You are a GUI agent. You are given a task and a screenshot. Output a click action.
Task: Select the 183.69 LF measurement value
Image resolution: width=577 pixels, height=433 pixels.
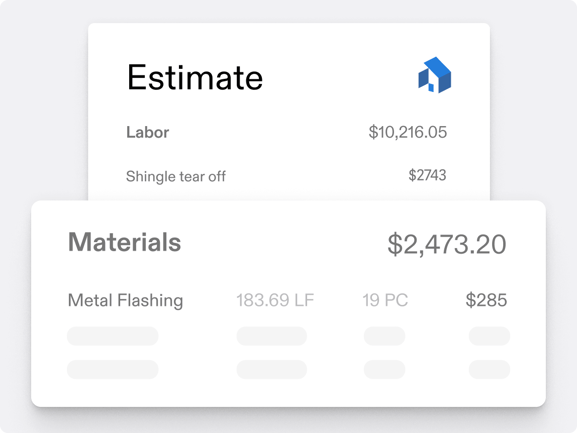tap(275, 300)
